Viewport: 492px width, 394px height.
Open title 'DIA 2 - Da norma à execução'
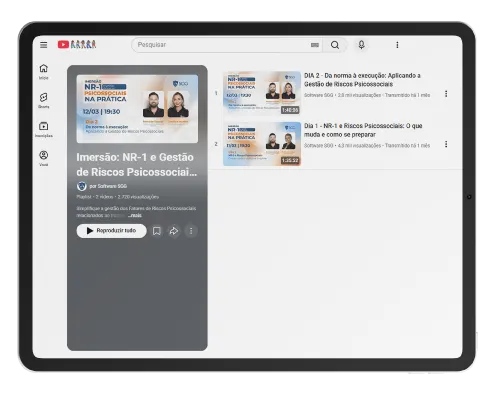pyautogui.click(x=362, y=80)
